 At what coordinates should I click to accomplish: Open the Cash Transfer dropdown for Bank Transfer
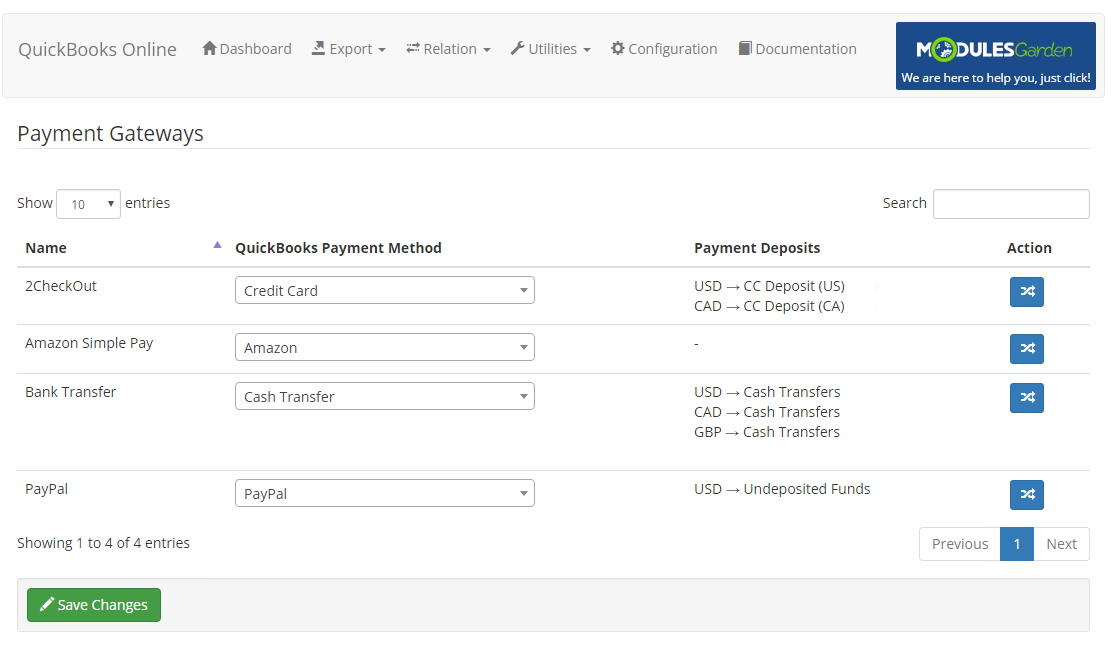click(x=384, y=396)
